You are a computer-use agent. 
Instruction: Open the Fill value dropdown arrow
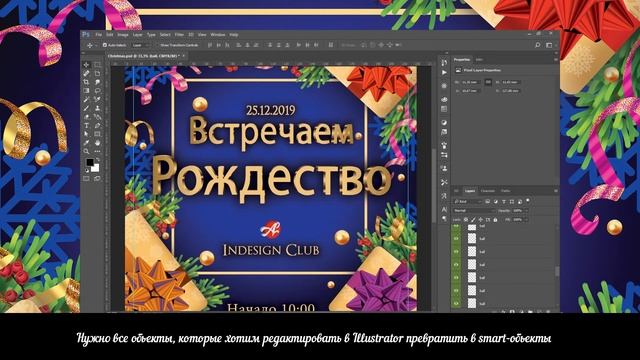tap(526, 220)
